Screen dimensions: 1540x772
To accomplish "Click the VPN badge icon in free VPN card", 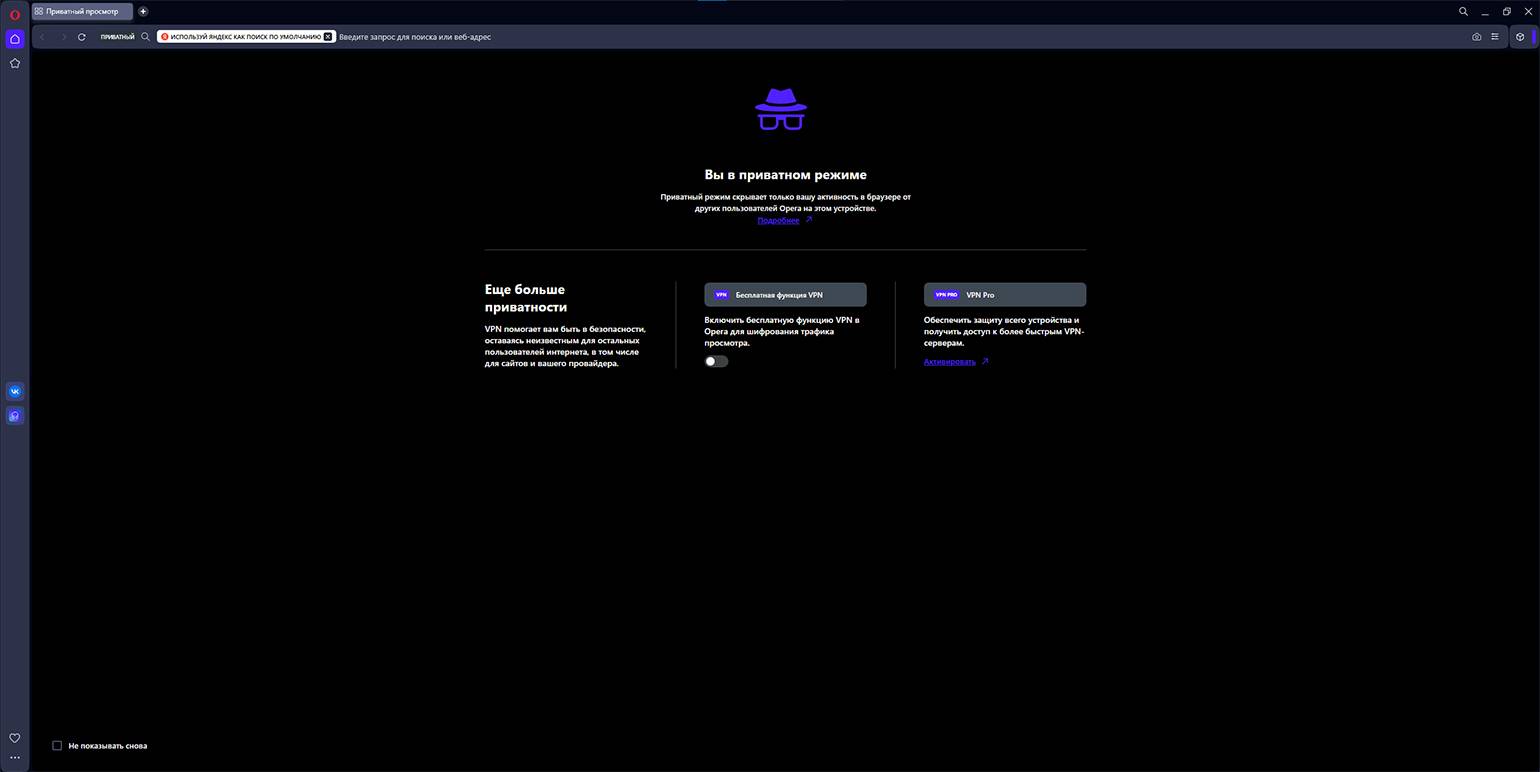I will tap(721, 295).
